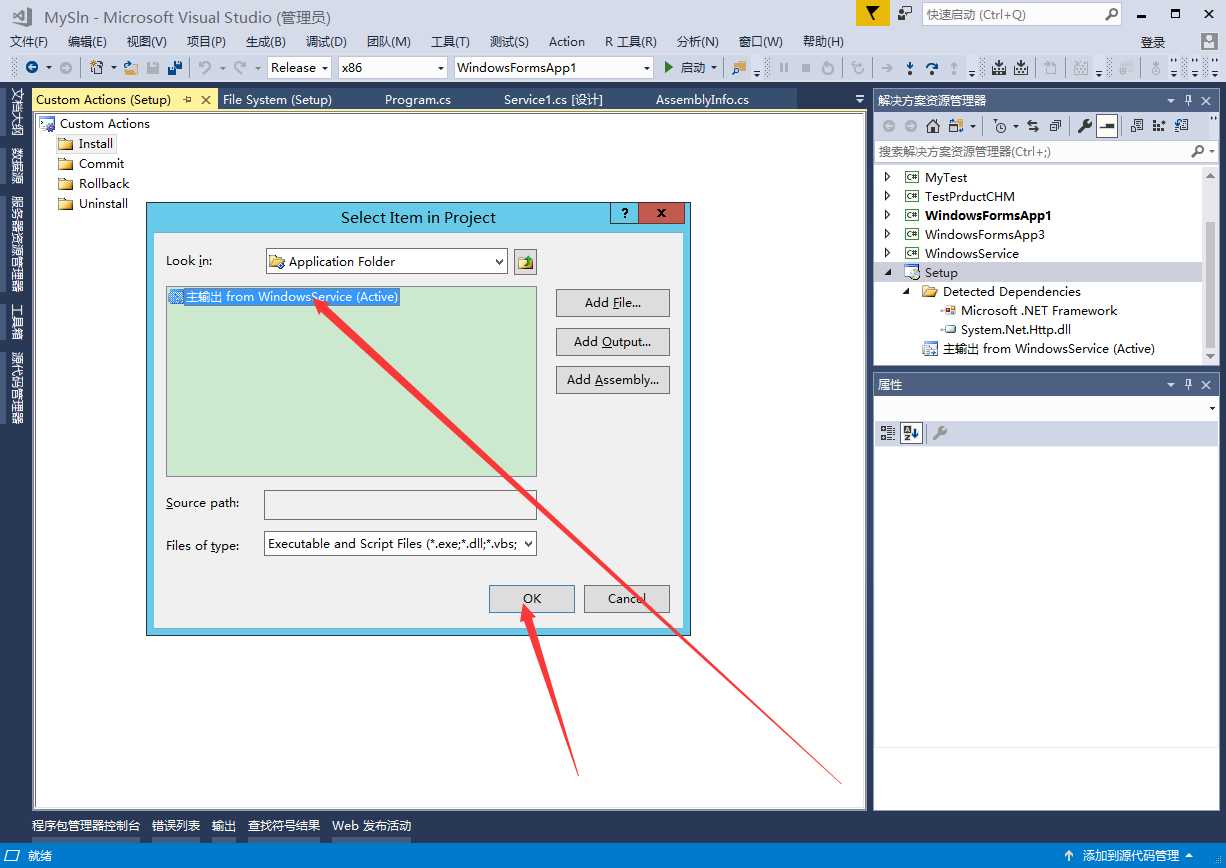Toggle auto-hide pin of Properties panel
1226x868 pixels.
pos(1189,385)
